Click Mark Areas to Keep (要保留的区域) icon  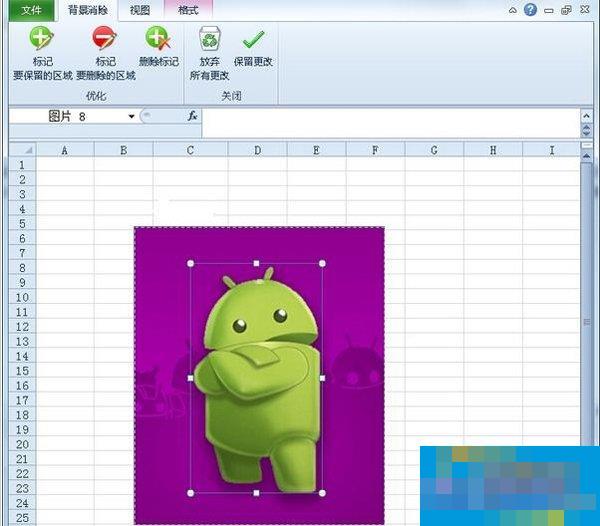(42, 38)
